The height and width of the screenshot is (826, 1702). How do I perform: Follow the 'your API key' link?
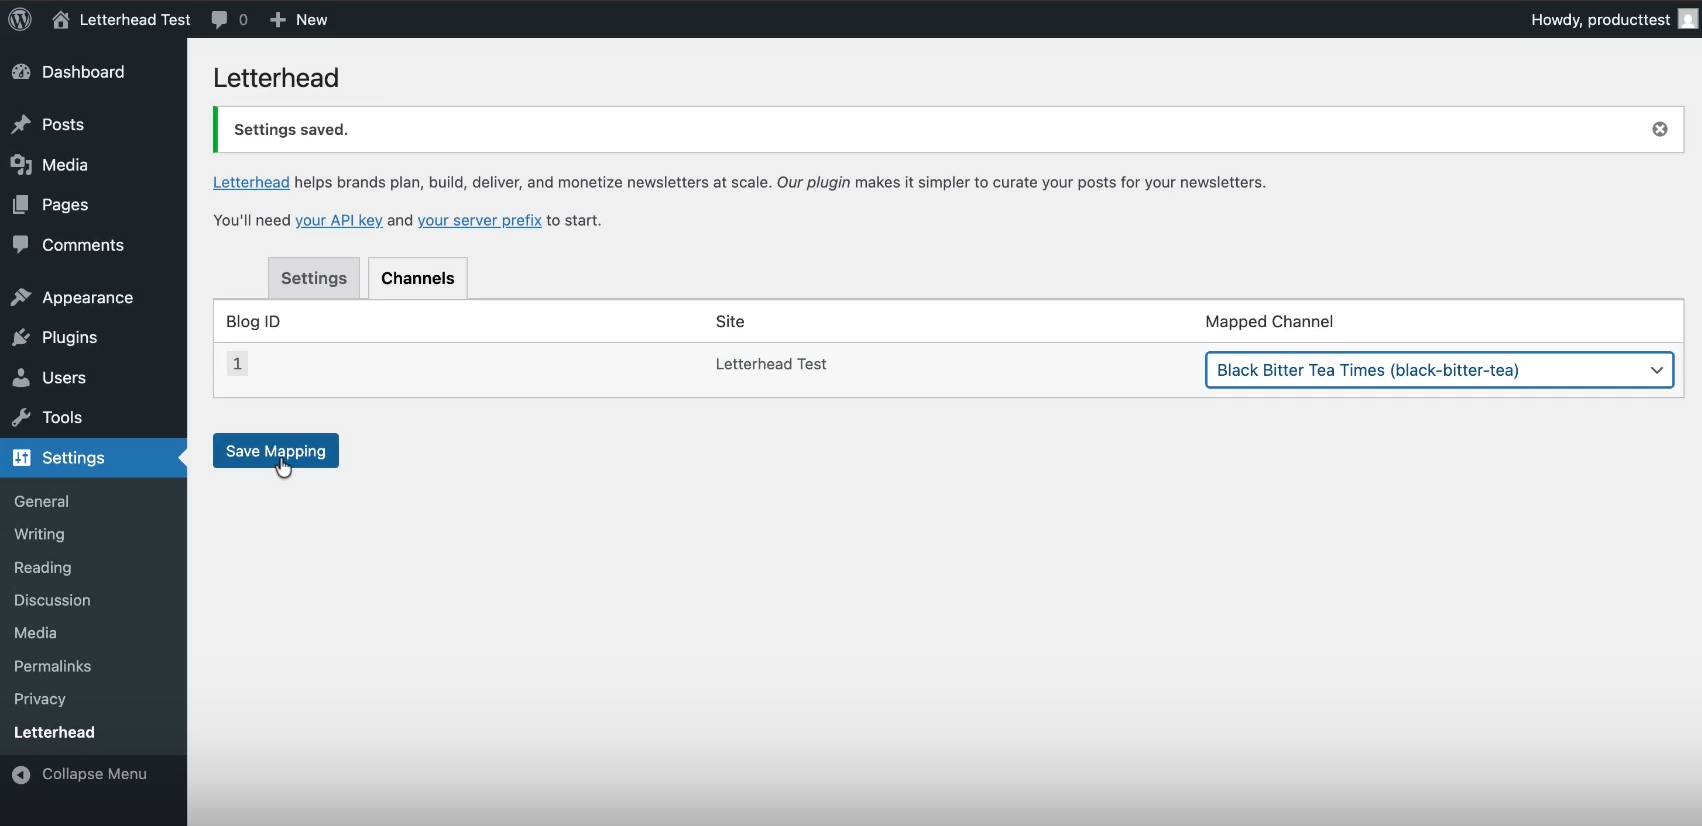pyautogui.click(x=338, y=221)
